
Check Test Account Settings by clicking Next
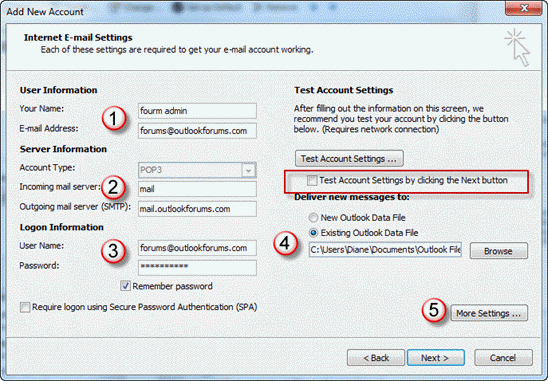(312, 180)
